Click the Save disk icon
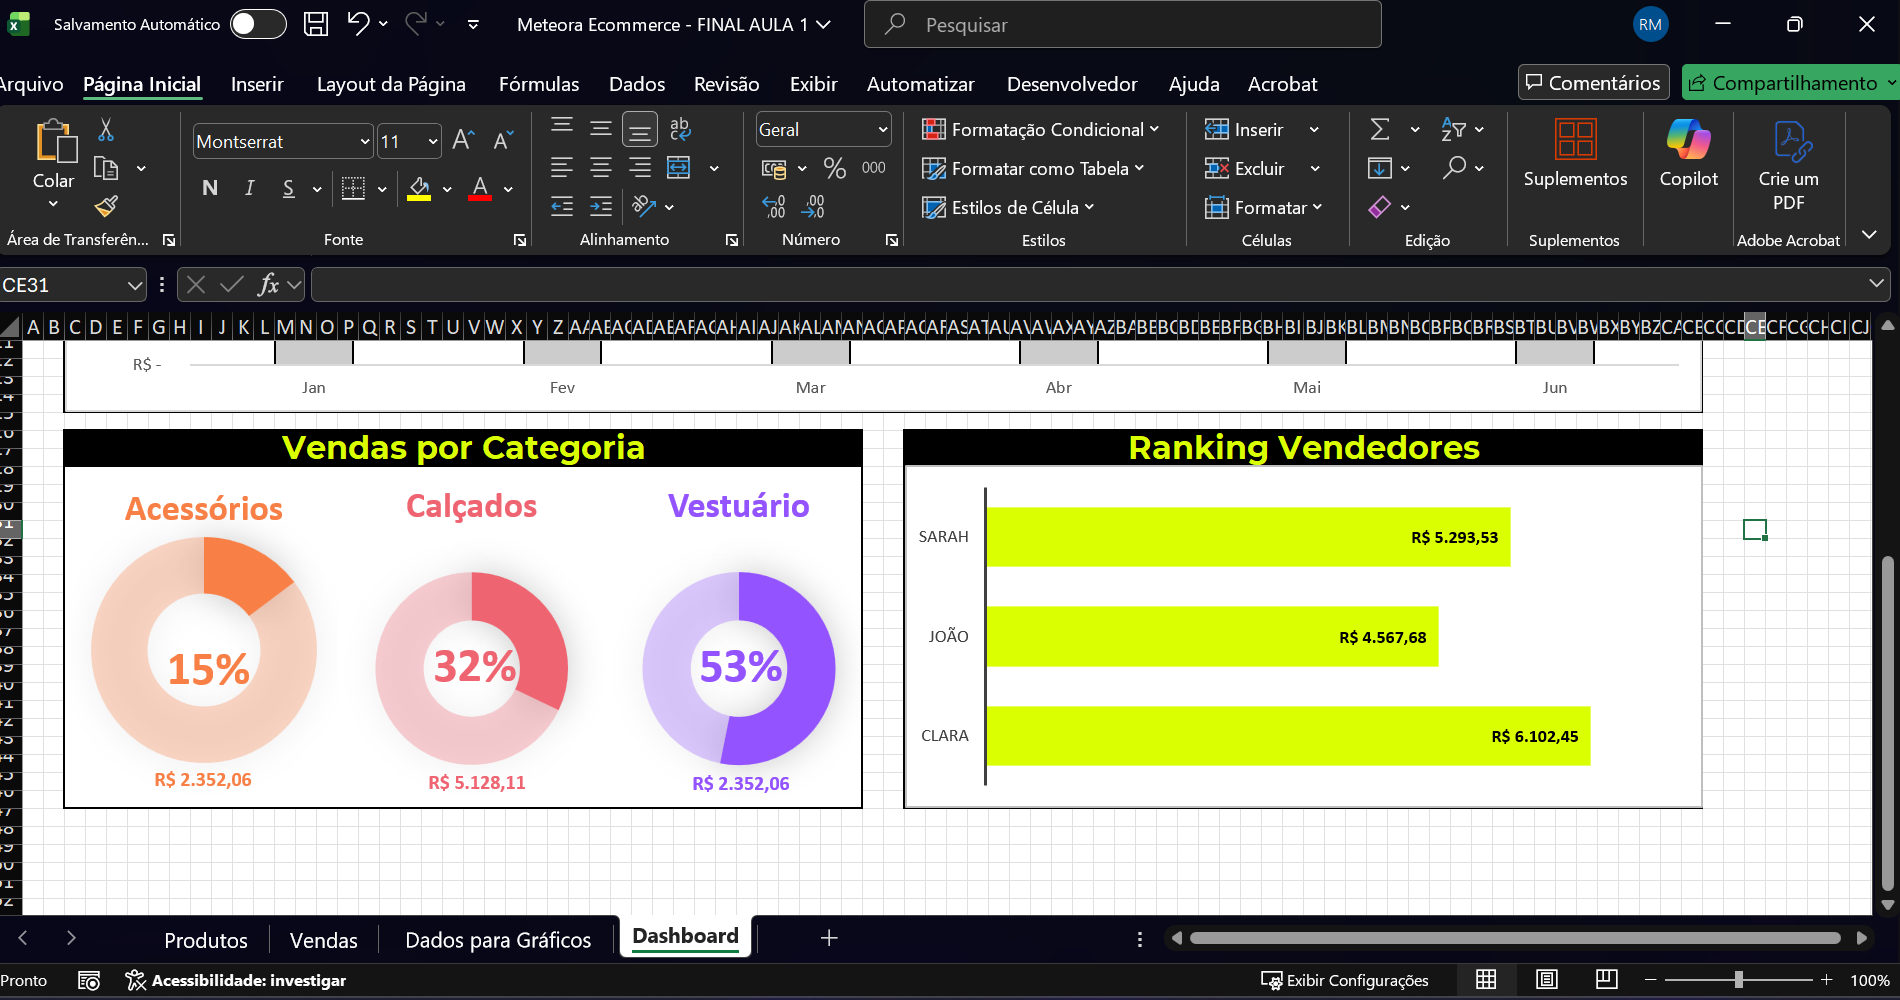The width and height of the screenshot is (1900, 1000). pyautogui.click(x=316, y=24)
